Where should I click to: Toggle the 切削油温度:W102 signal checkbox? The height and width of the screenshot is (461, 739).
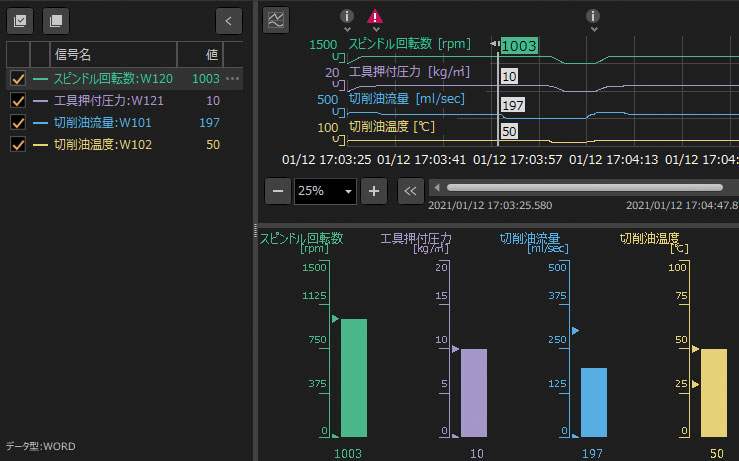pyautogui.click(x=17, y=144)
